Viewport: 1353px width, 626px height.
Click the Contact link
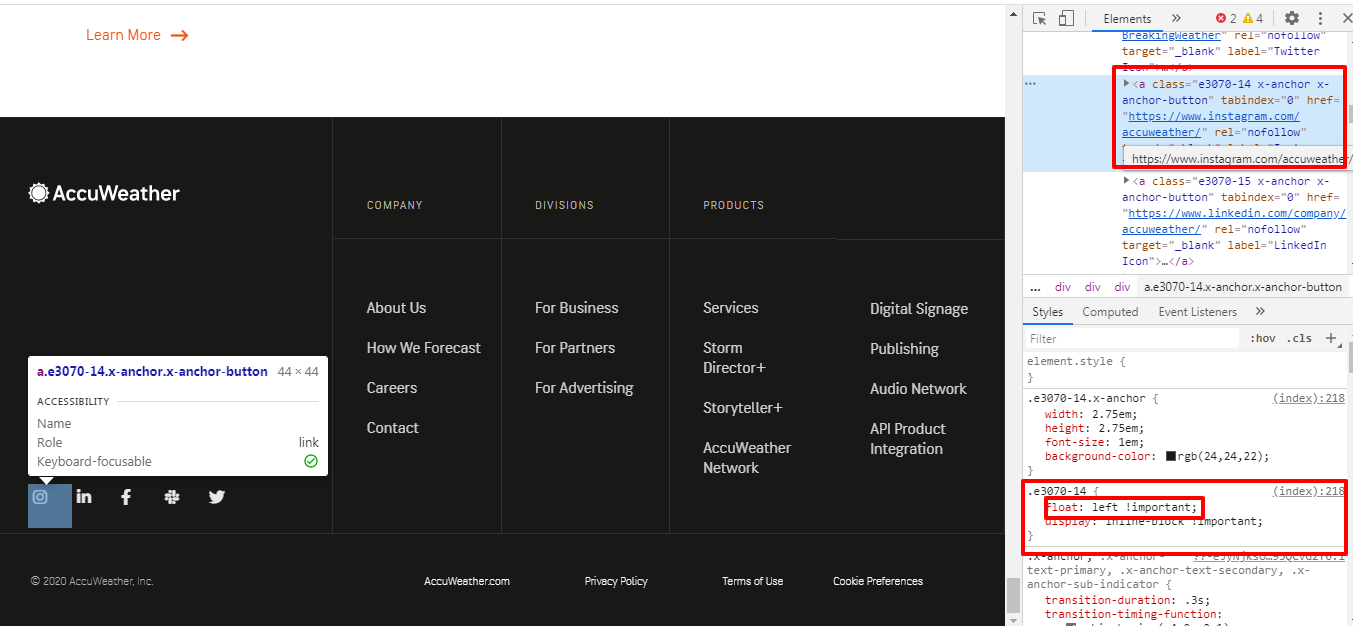[x=392, y=428]
